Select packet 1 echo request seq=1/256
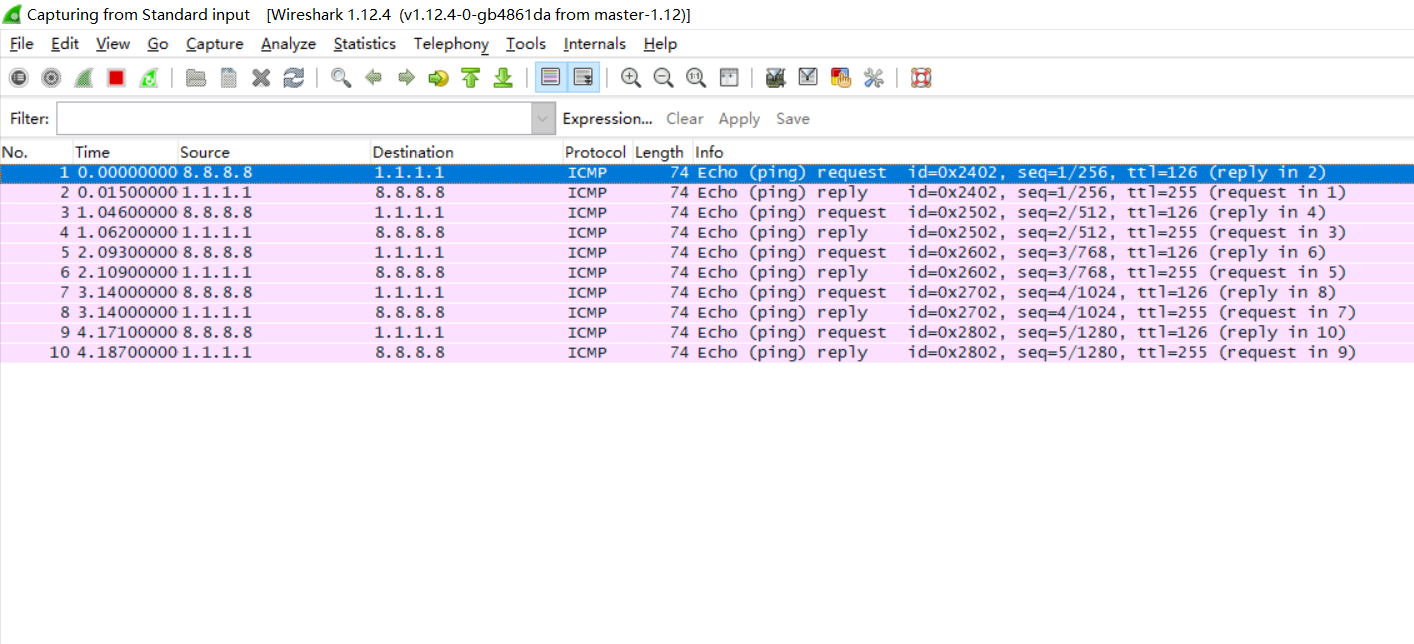The width and height of the screenshot is (1414, 644). [x=707, y=172]
